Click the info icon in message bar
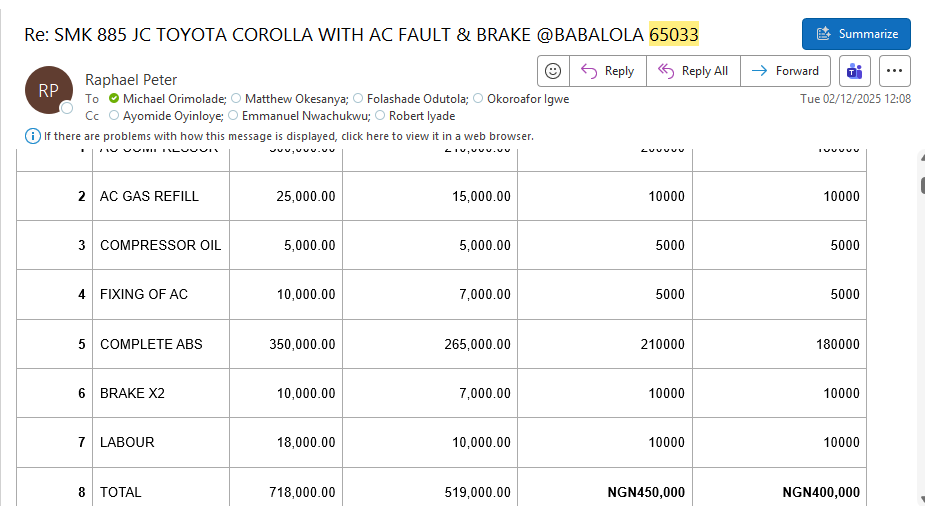Viewport: 925px width, 506px height. 32,136
